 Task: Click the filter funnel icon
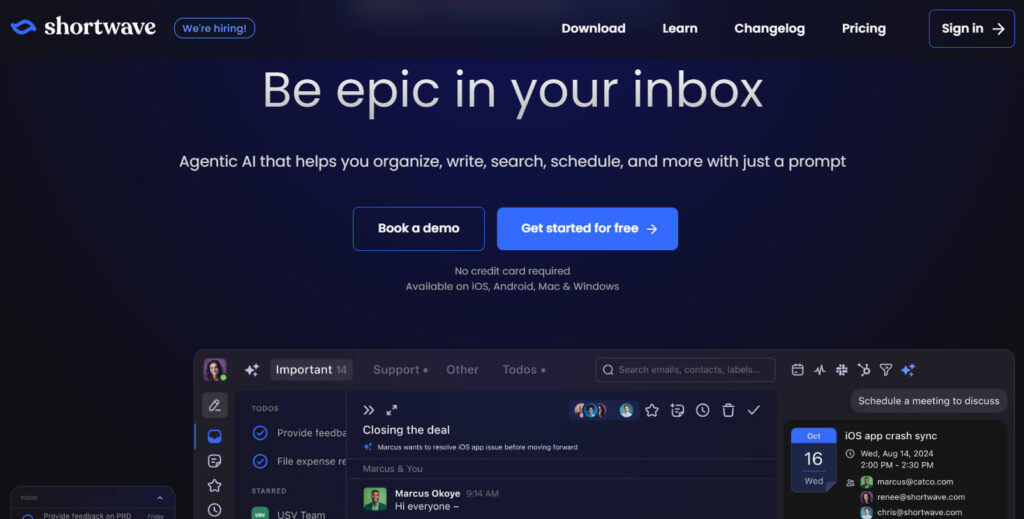pos(886,370)
